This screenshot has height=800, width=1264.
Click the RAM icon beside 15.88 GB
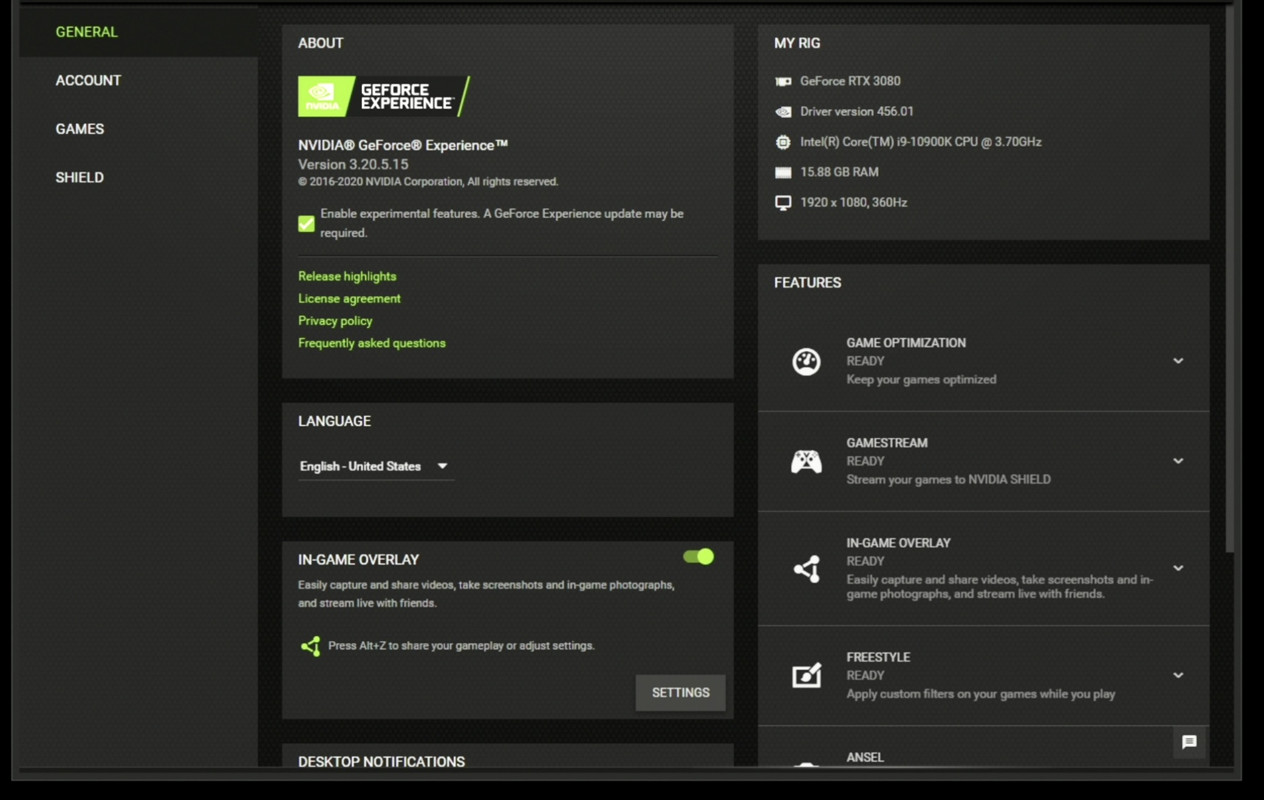point(783,172)
